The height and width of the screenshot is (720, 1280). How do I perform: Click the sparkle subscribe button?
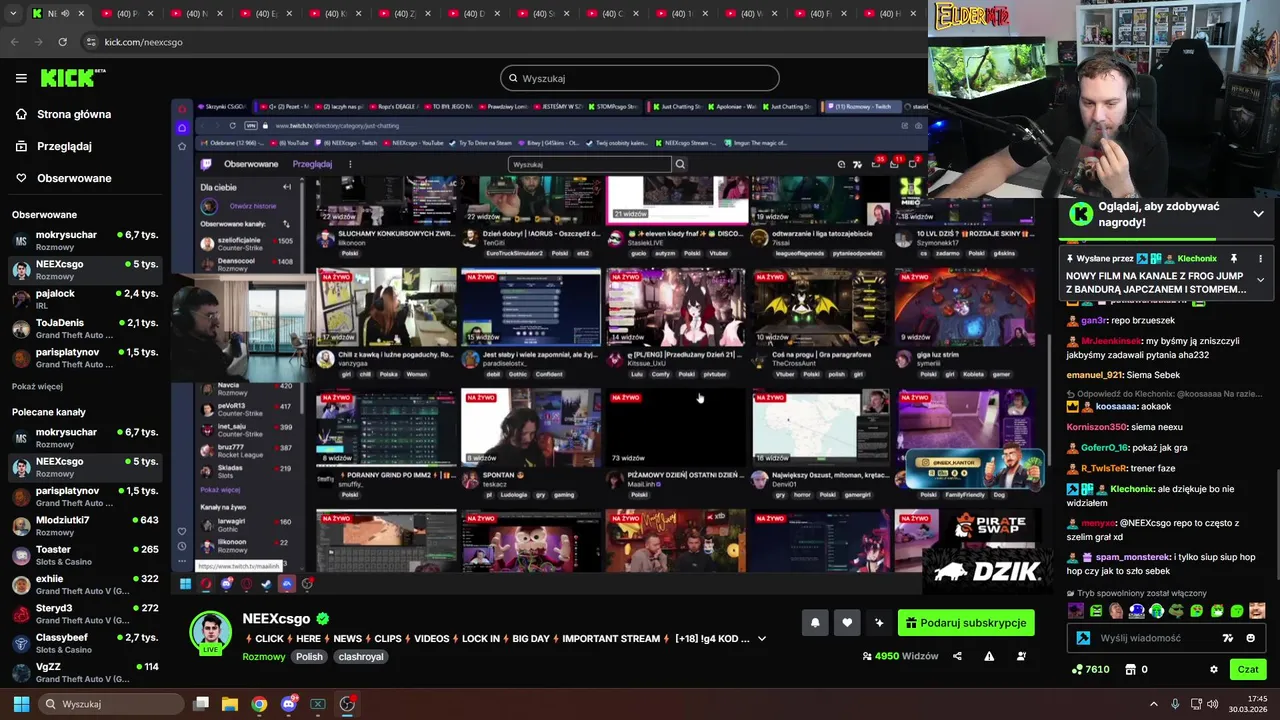coord(879,623)
